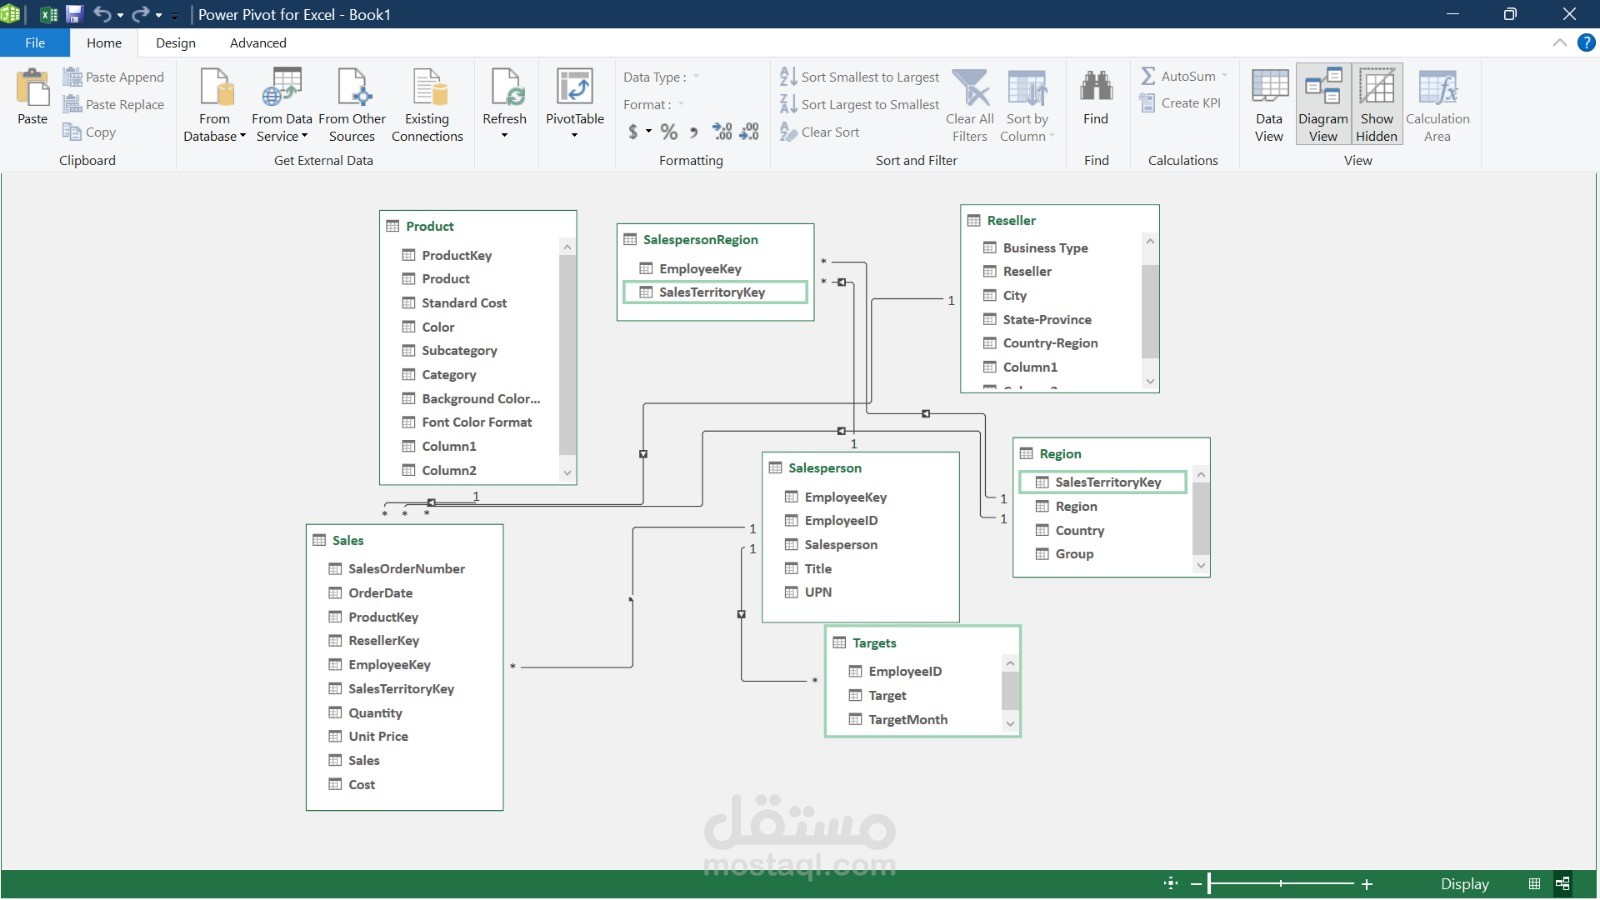The image size is (1600, 900).
Task: Apply thousands separator comma format
Action: pos(694,132)
